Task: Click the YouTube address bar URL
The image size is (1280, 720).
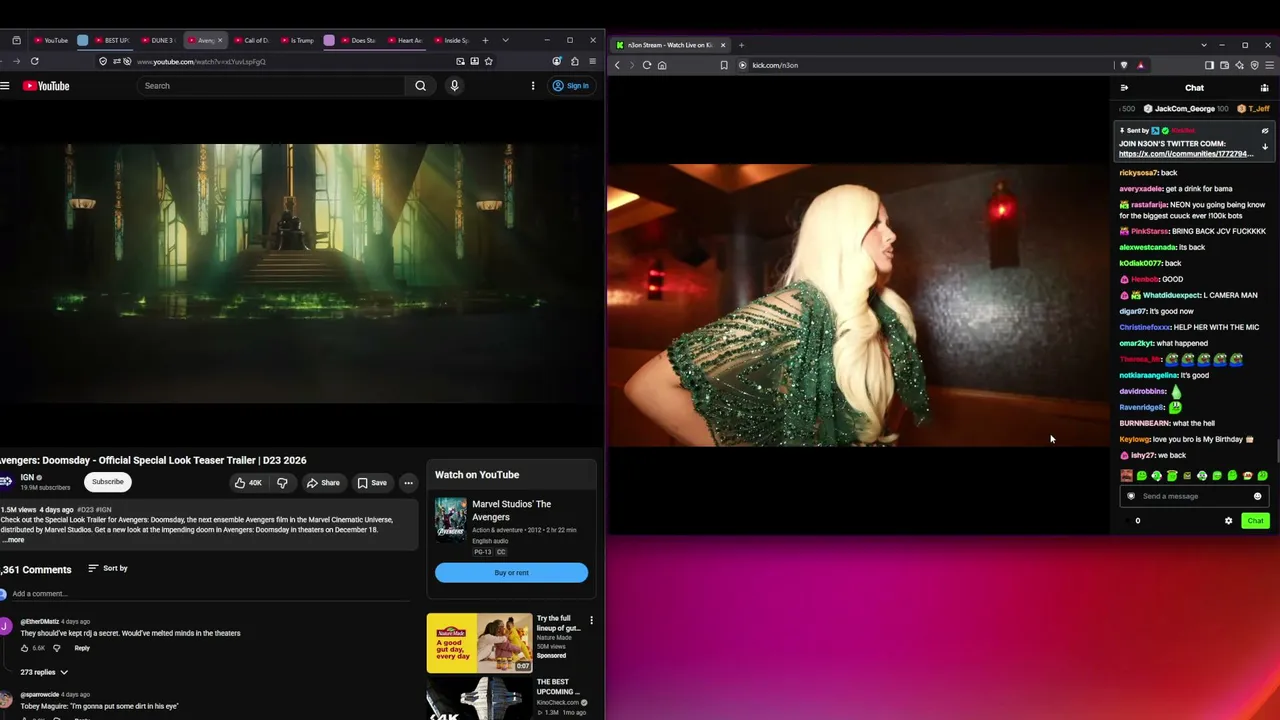Action: tap(201, 62)
